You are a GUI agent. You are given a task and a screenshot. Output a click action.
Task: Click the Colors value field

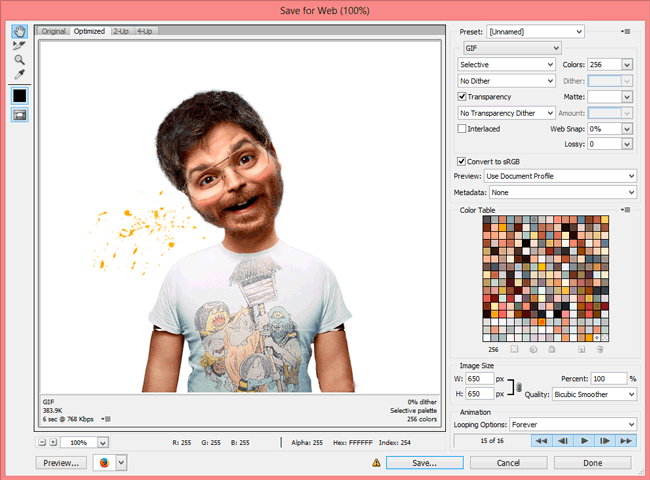(604, 65)
